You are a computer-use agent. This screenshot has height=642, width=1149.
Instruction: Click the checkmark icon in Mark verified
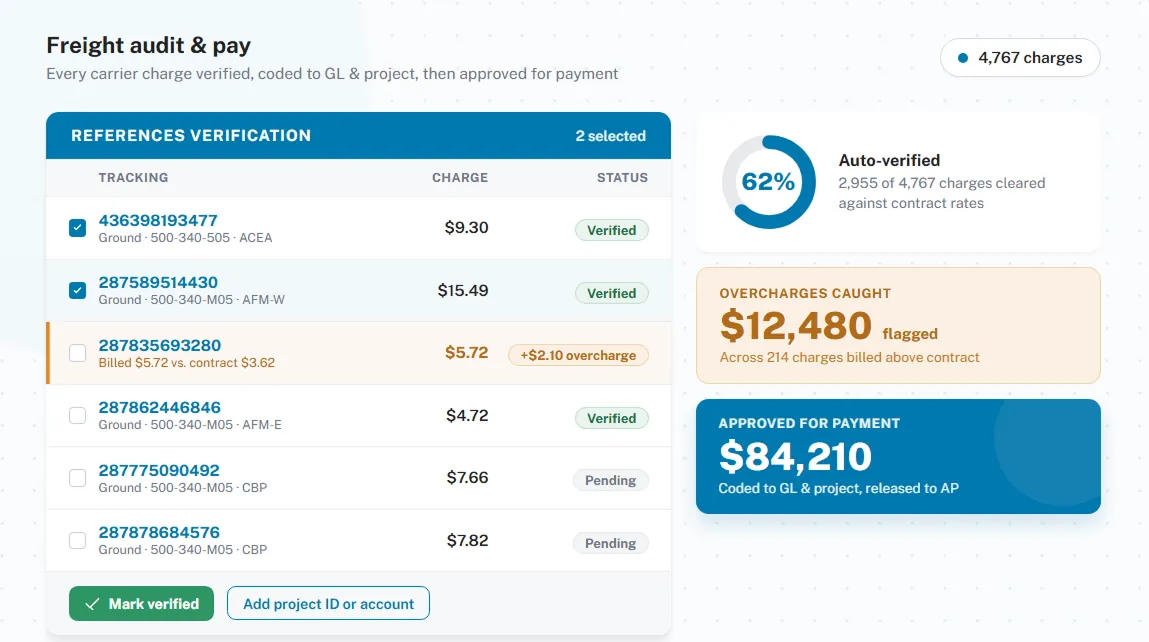[92, 604]
